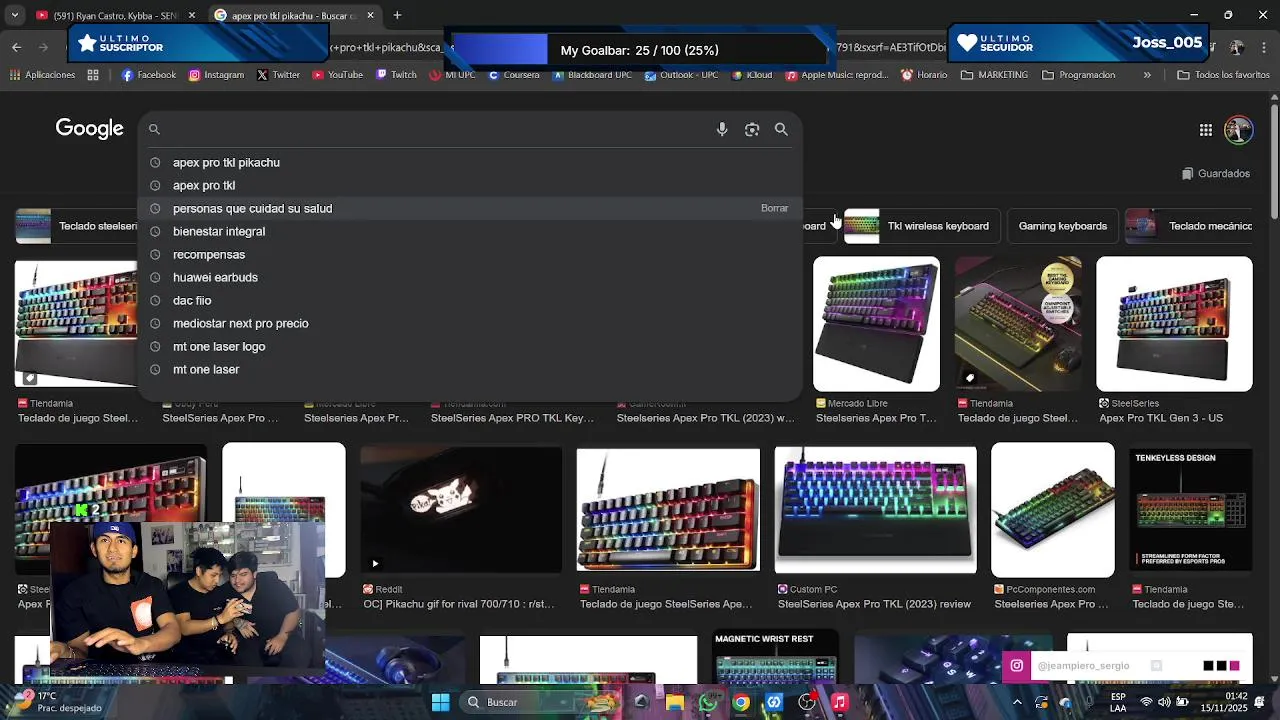1280x720 pixels.
Task: Open the MARKETING bookmarks folder
Action: pos(994,75)
